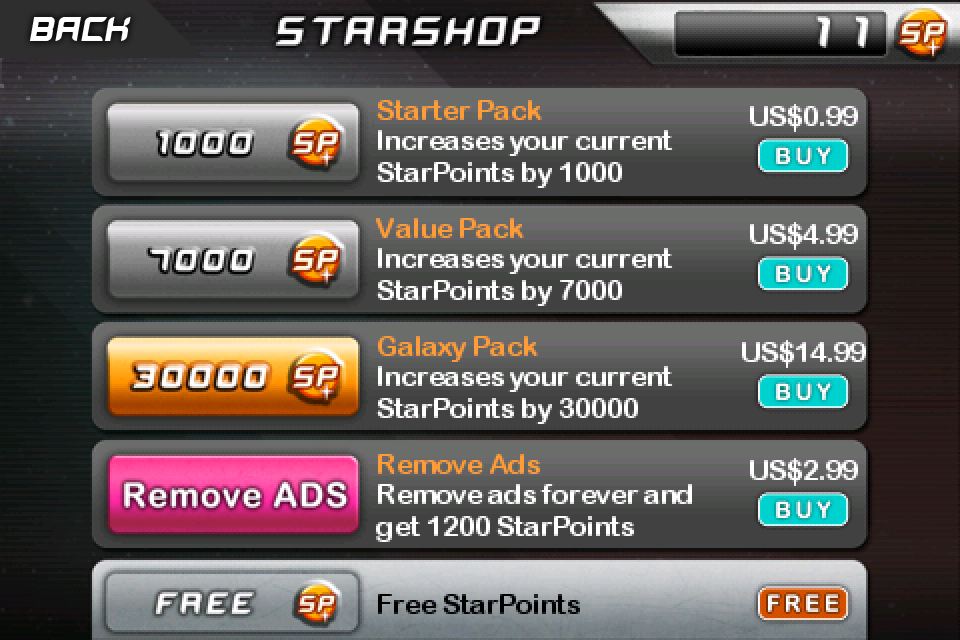Screen dimensions: 960x640
Task: Select the 7000 SP pack tile
Action: pos(233,260)
